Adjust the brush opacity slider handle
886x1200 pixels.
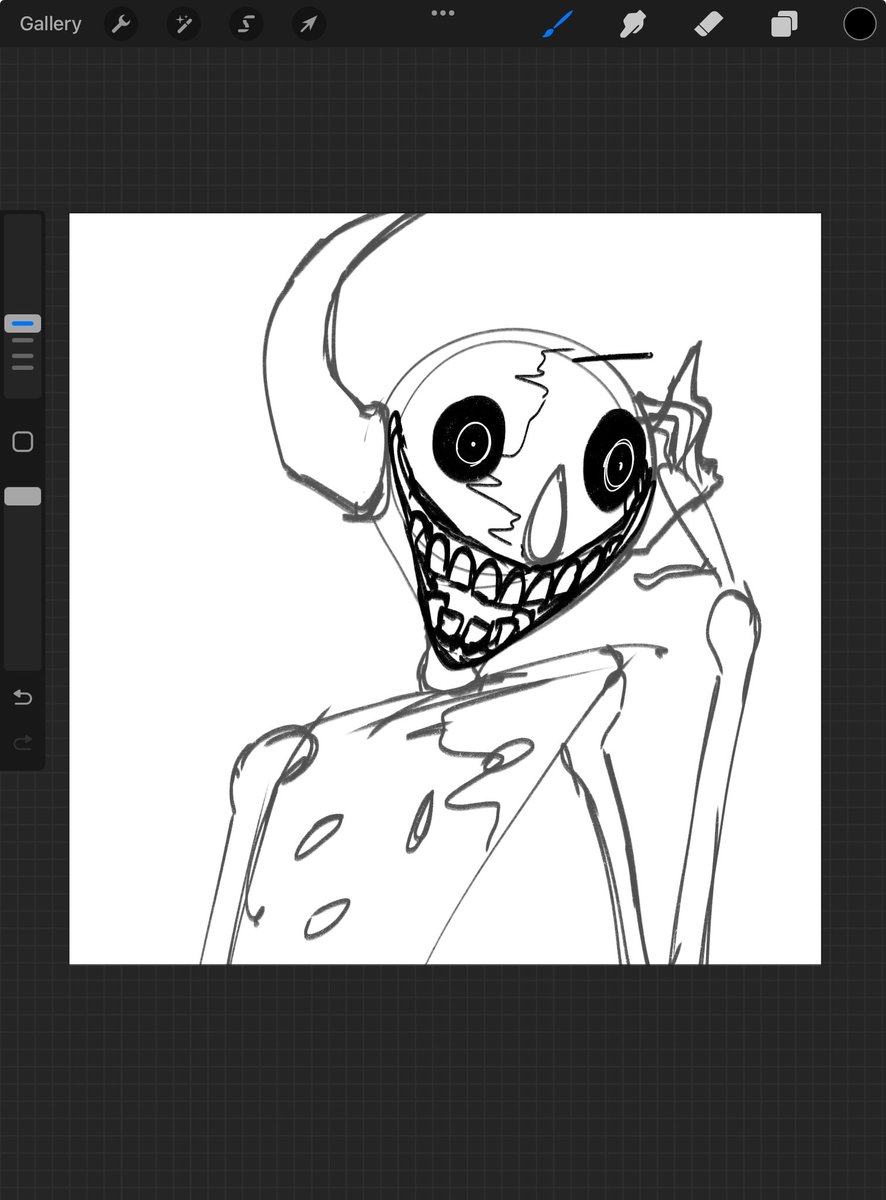click(x=22, y=496)
